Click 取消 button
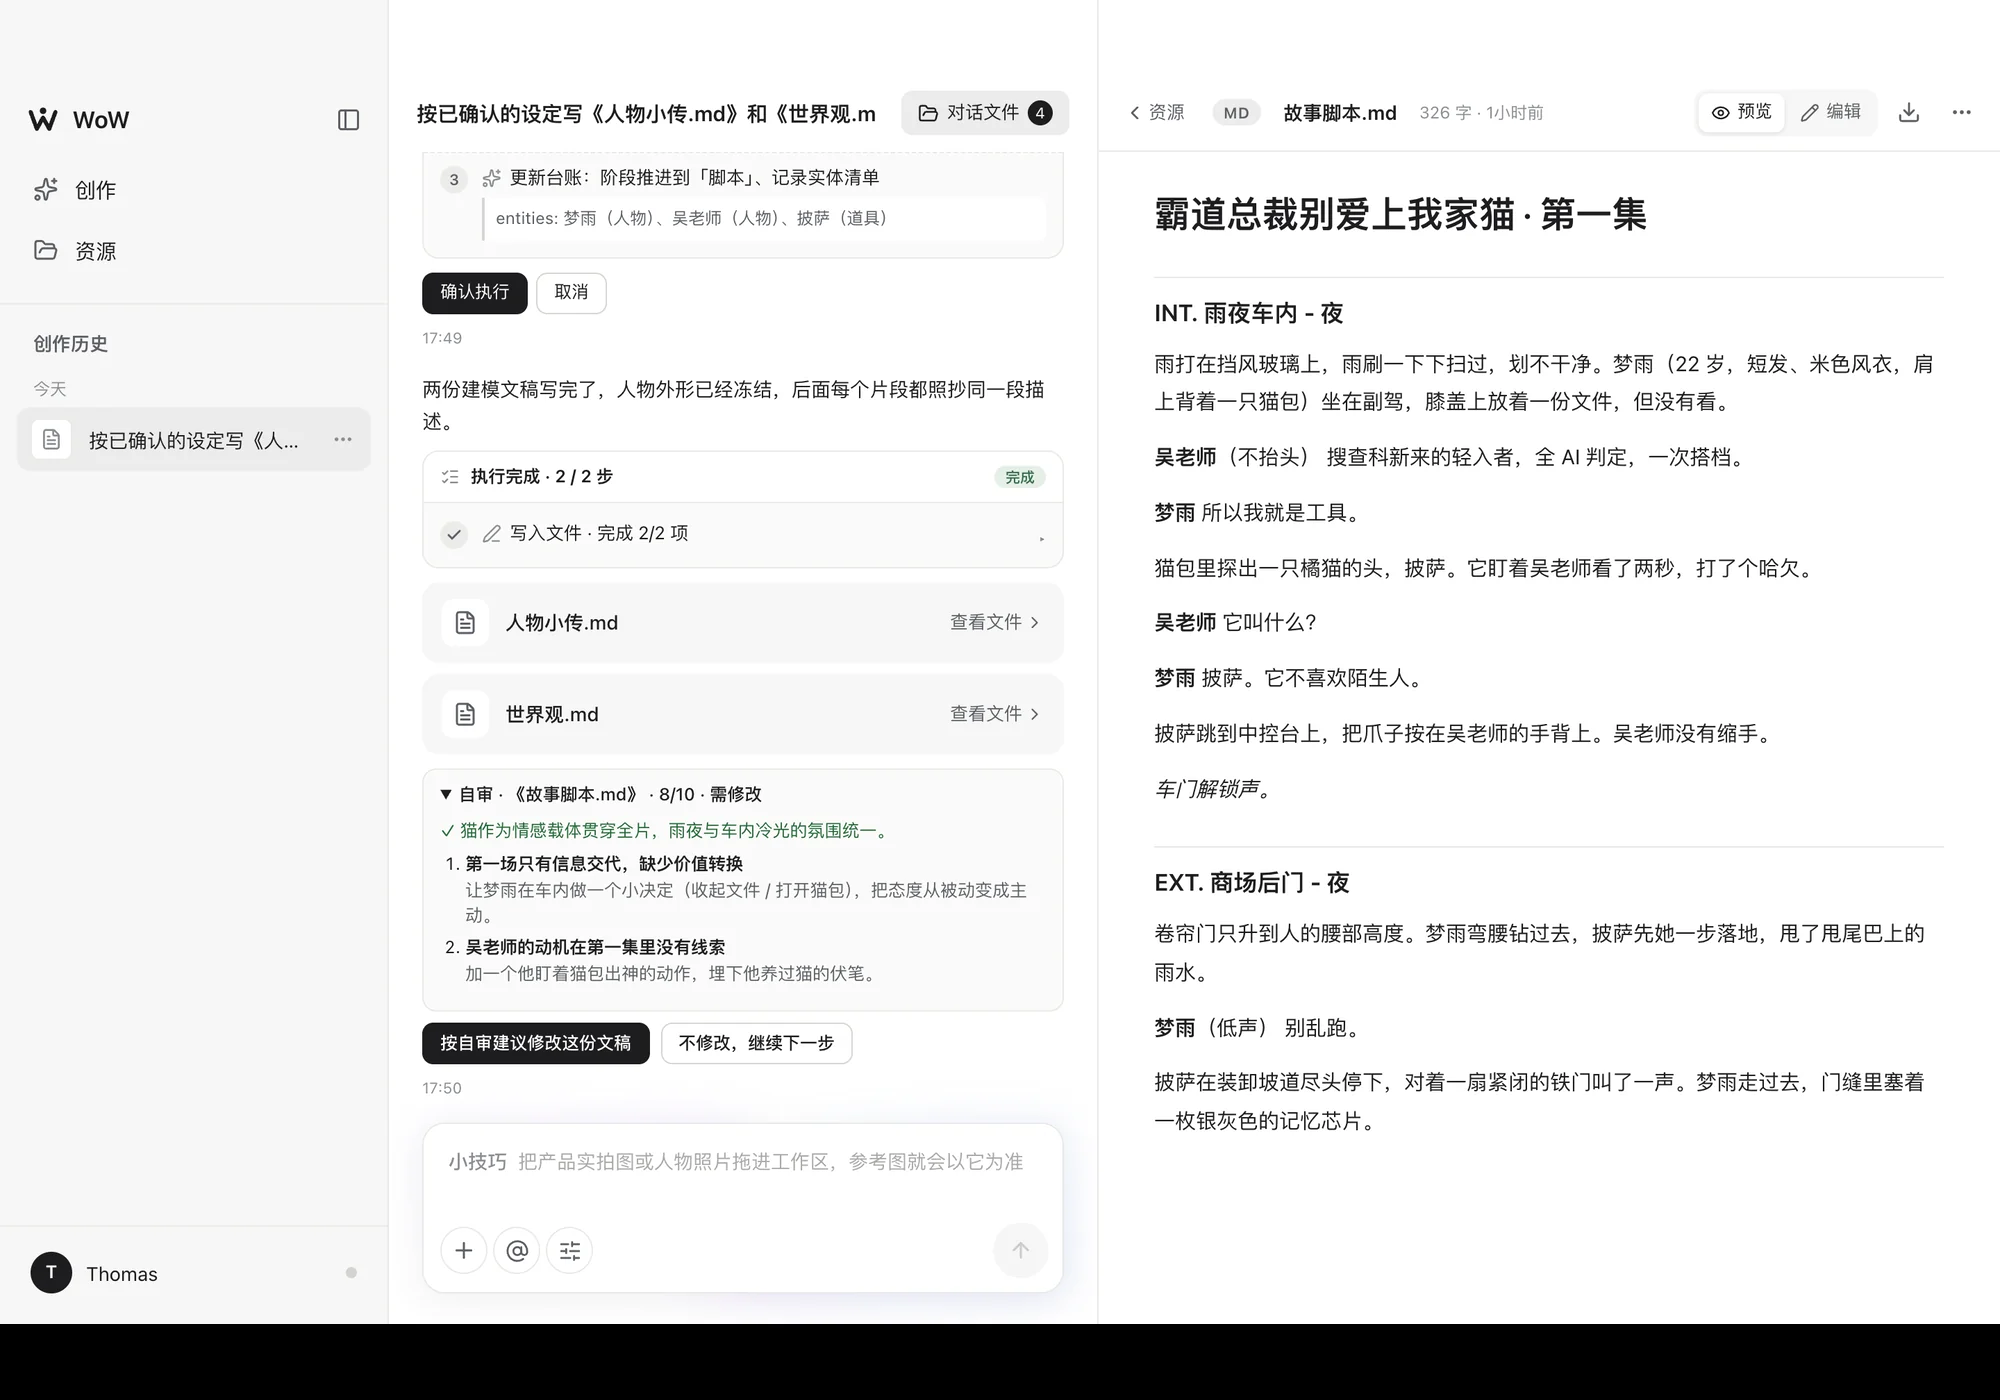The width and height of the screenshot is (2000, 1400). click(x=571, y=293)
